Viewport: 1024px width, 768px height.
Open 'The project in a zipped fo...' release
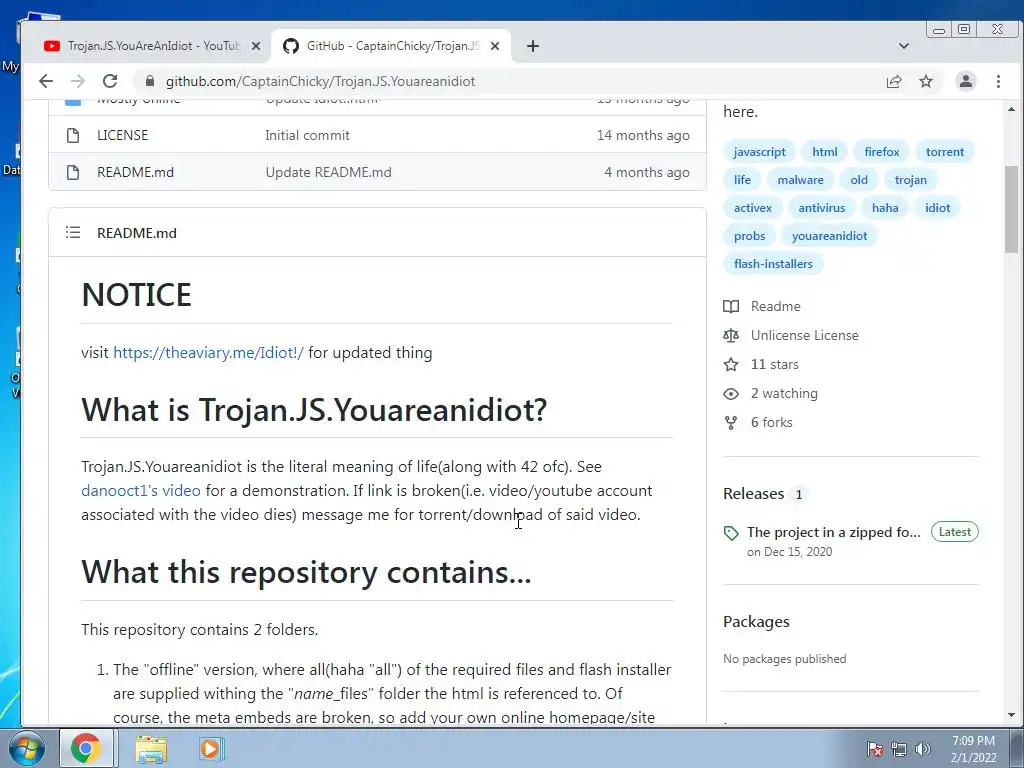(833, 532)
